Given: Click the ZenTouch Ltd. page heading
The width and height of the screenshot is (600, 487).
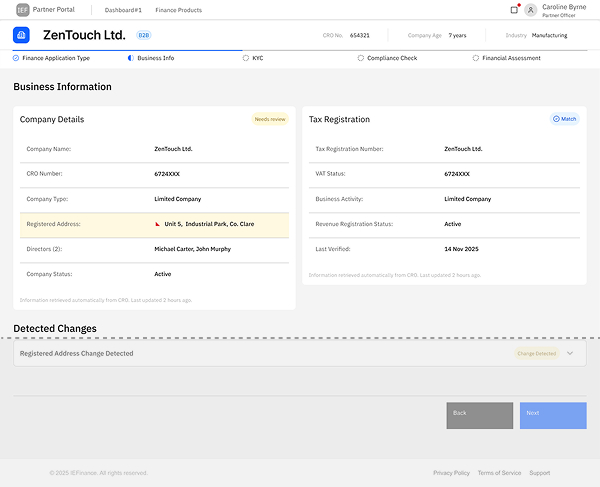Looking at the screenshot, I should click(84, 35).
